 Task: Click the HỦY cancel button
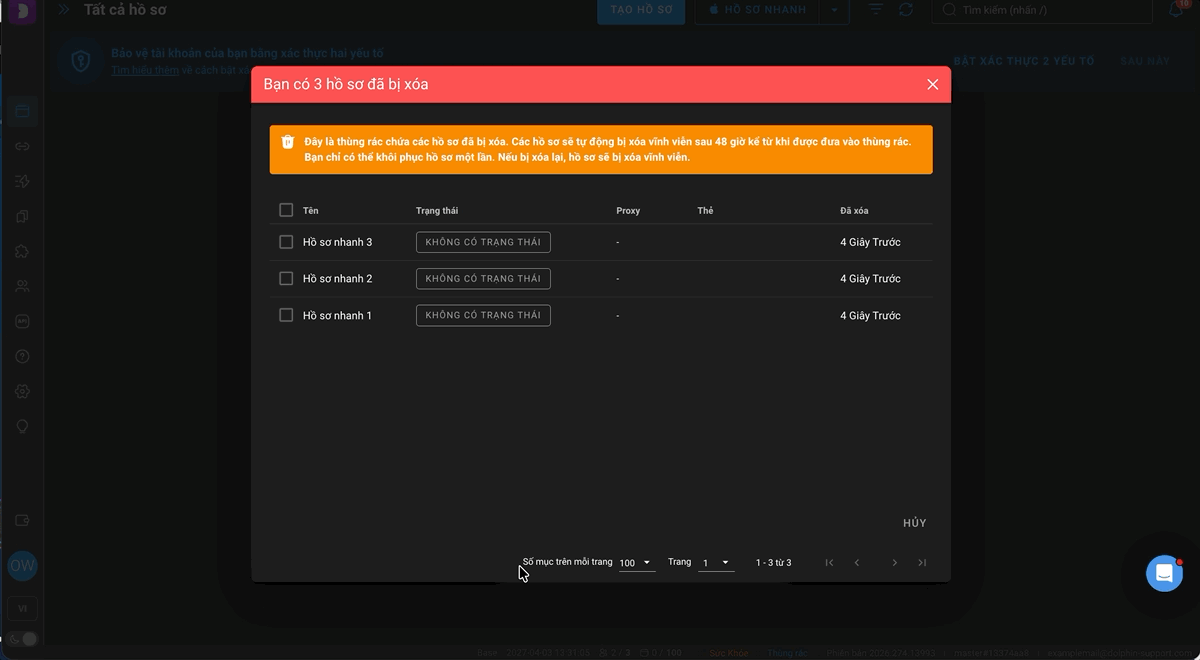pyautogui.click(x=914, y=523)
